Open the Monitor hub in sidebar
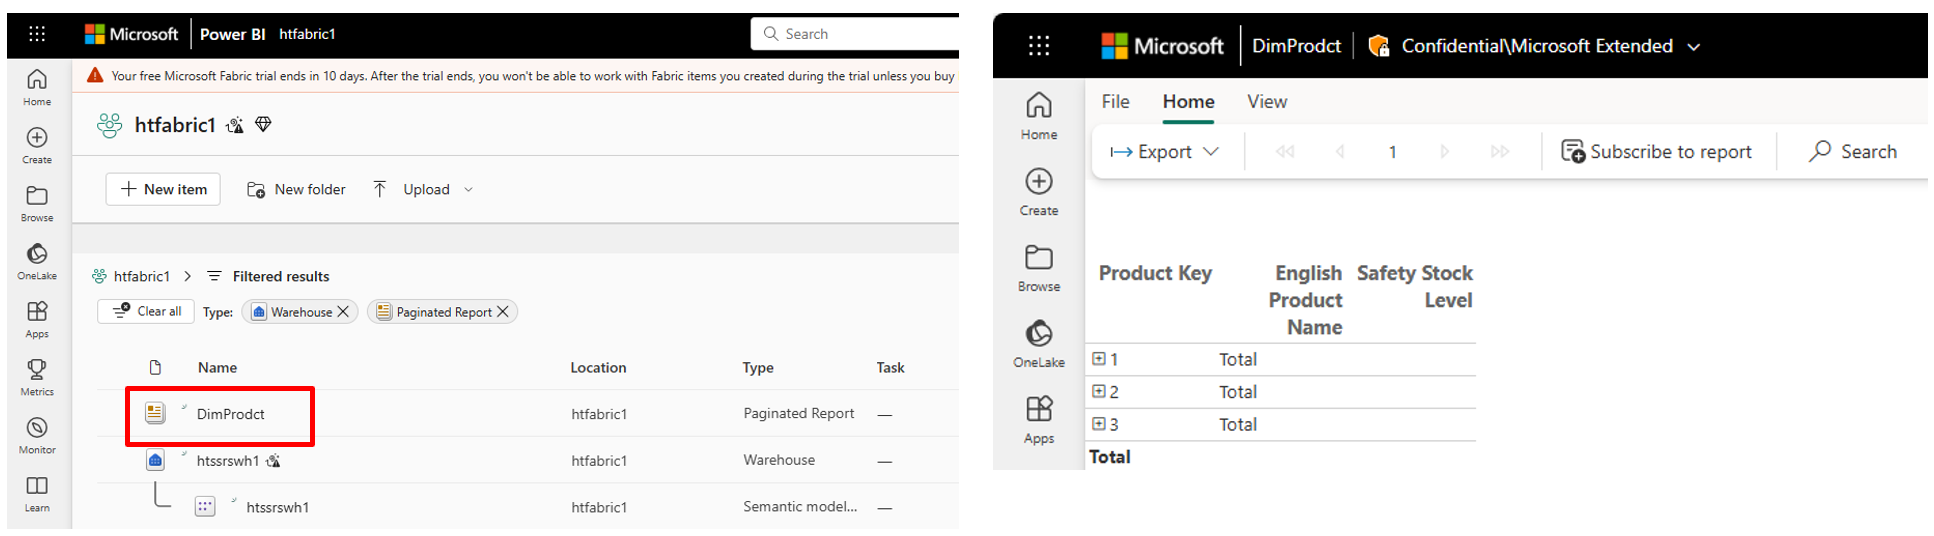1934x536 pixels. coord(37,434)
